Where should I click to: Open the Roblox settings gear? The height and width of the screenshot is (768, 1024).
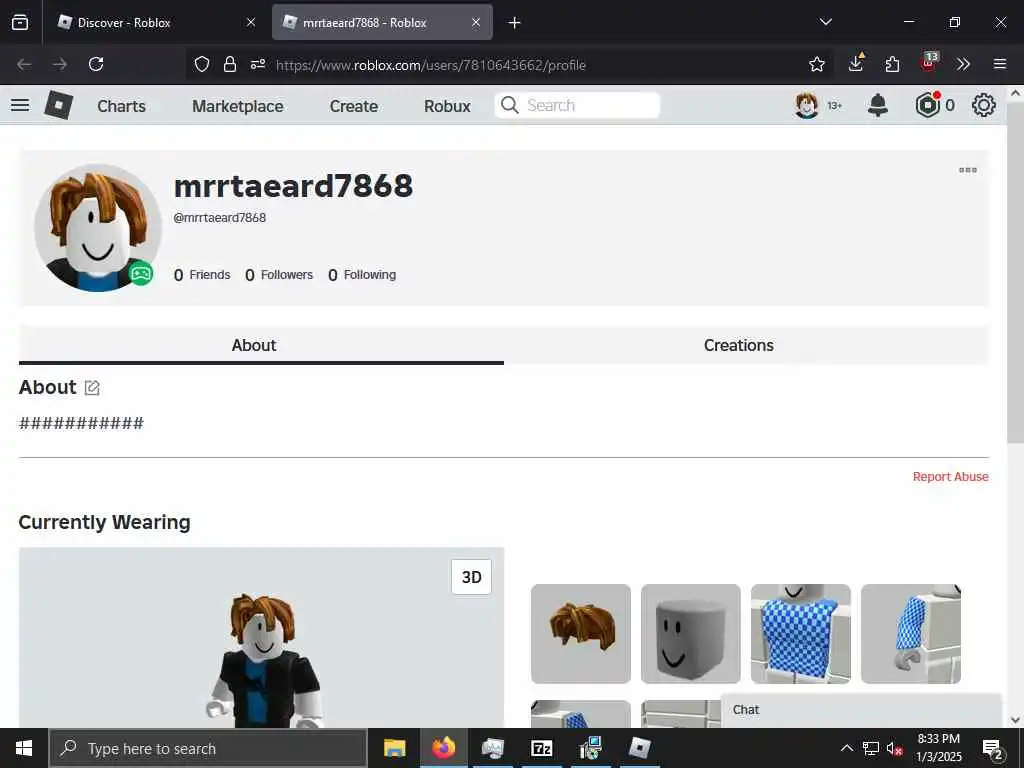[984, 105]
